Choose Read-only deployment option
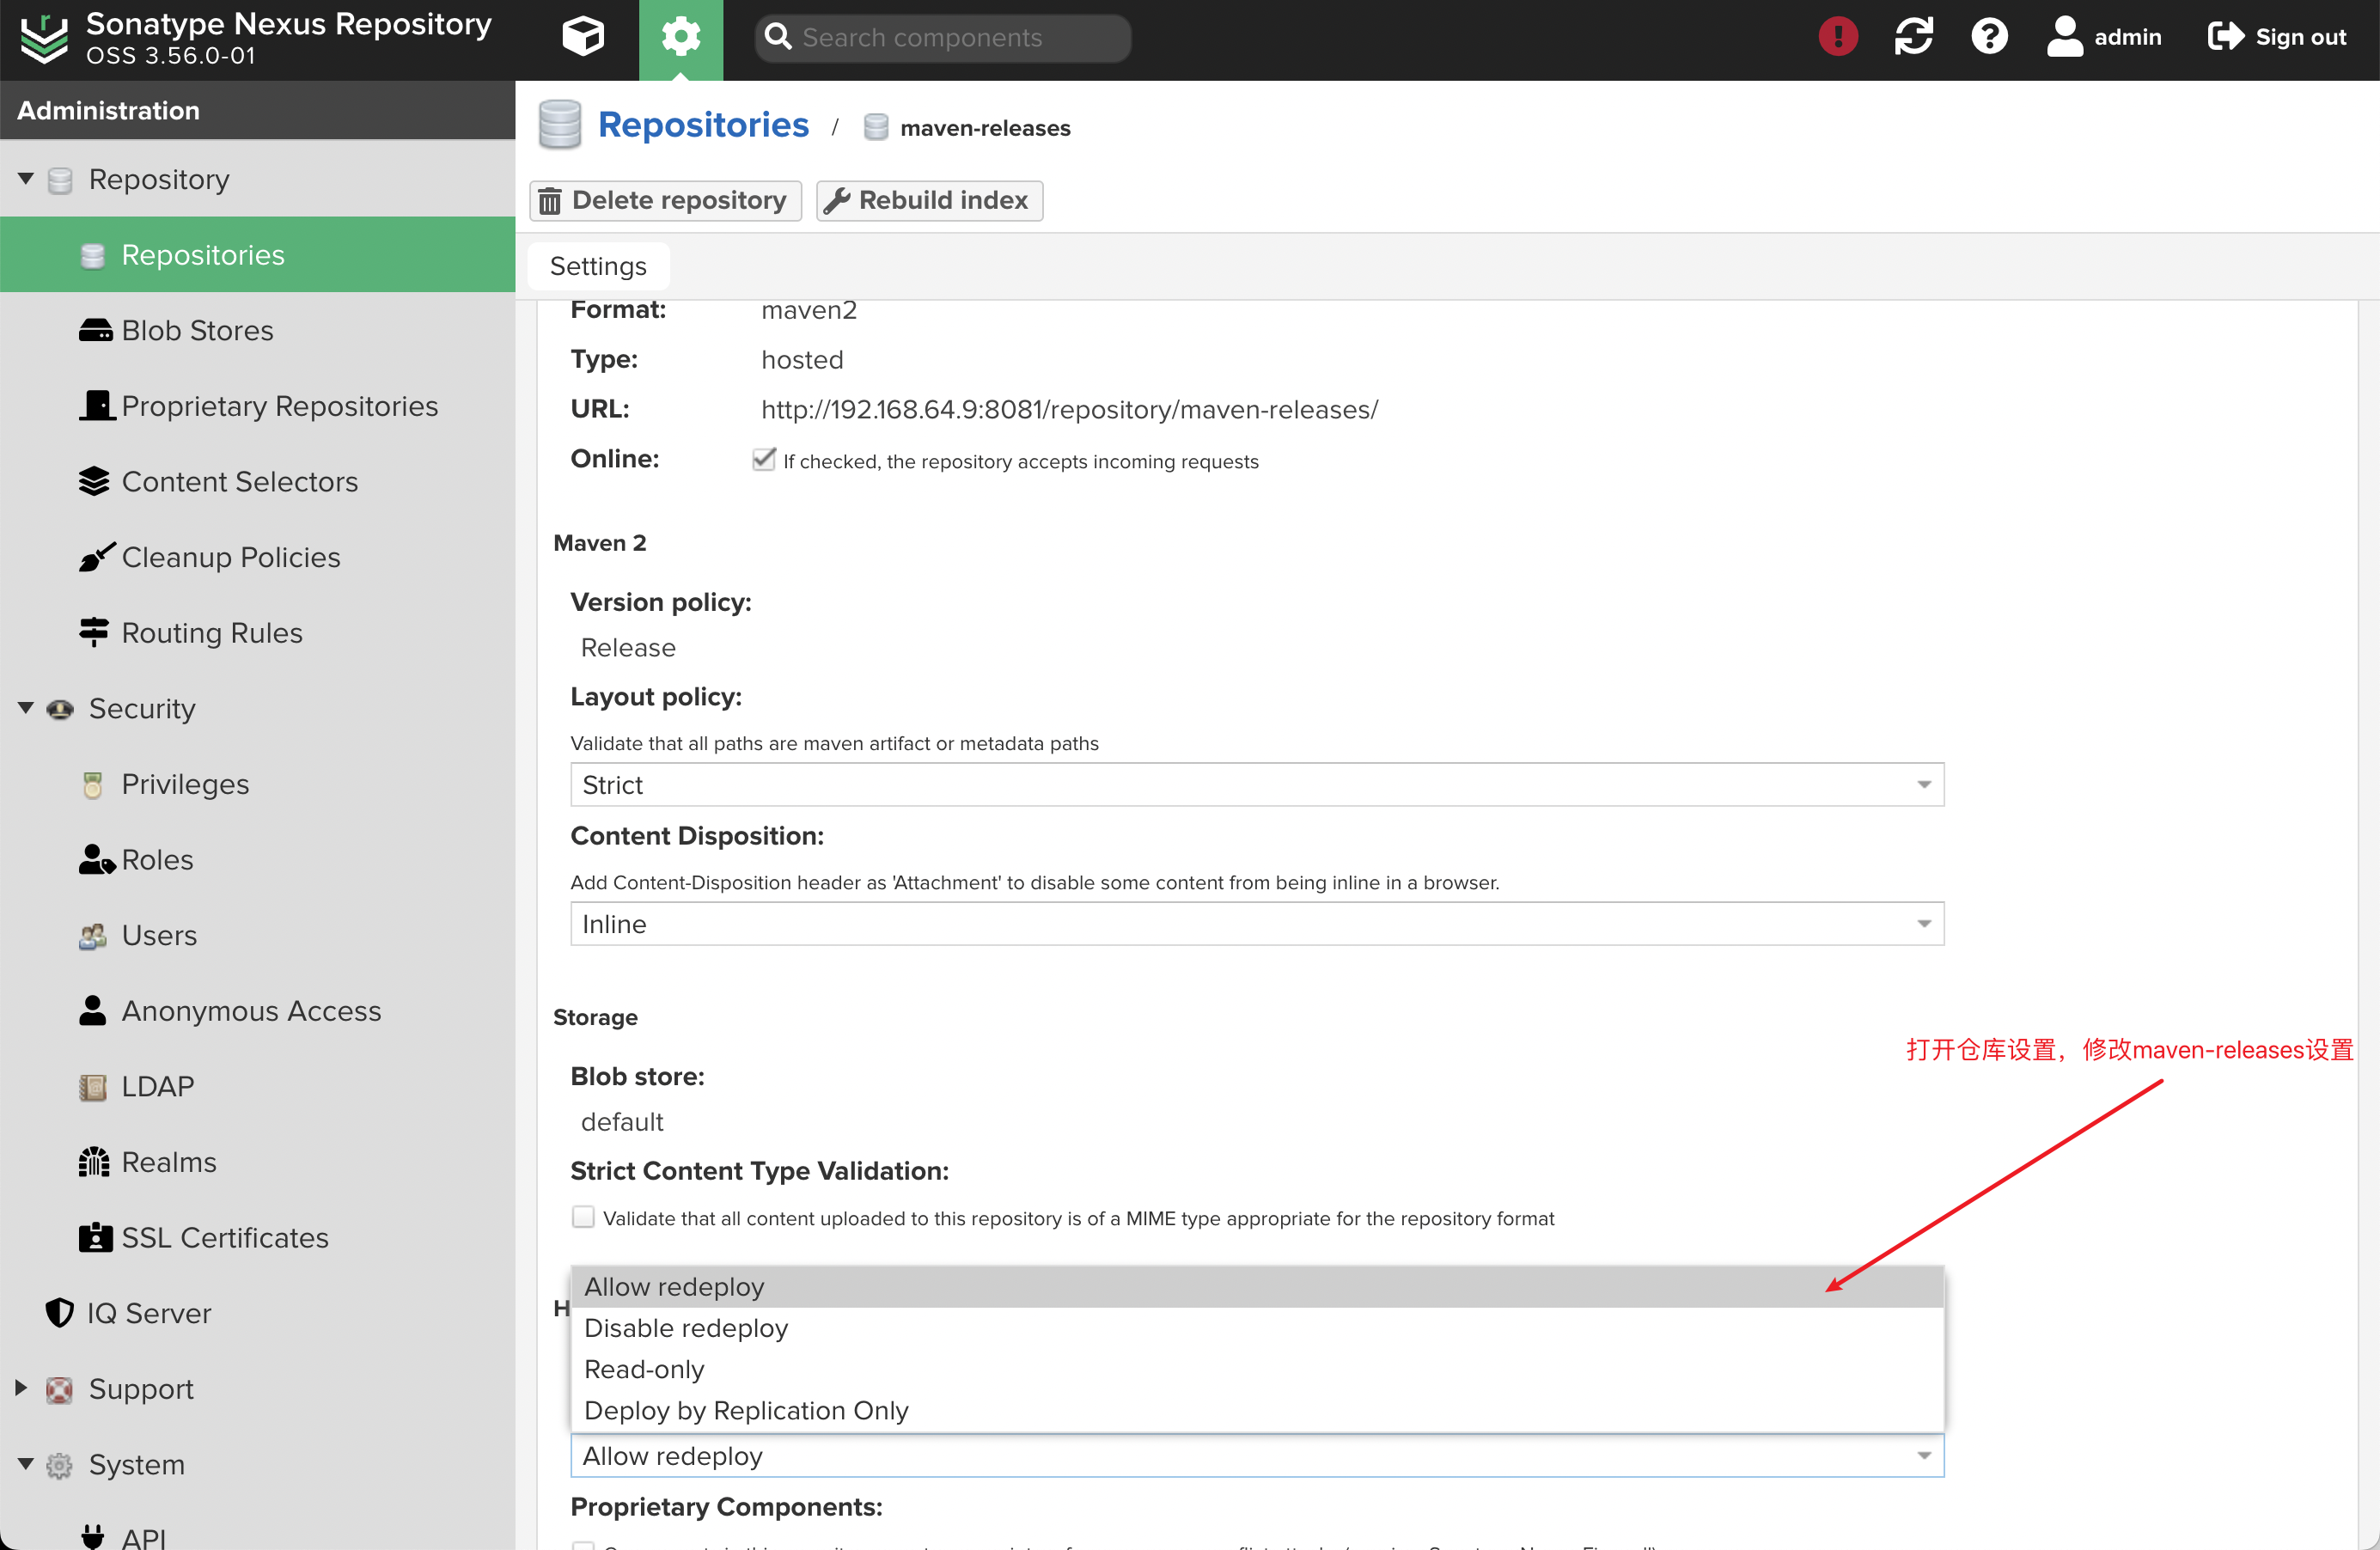Viewport: 2380px width, 1550px height. [x=1257, y=1369]
